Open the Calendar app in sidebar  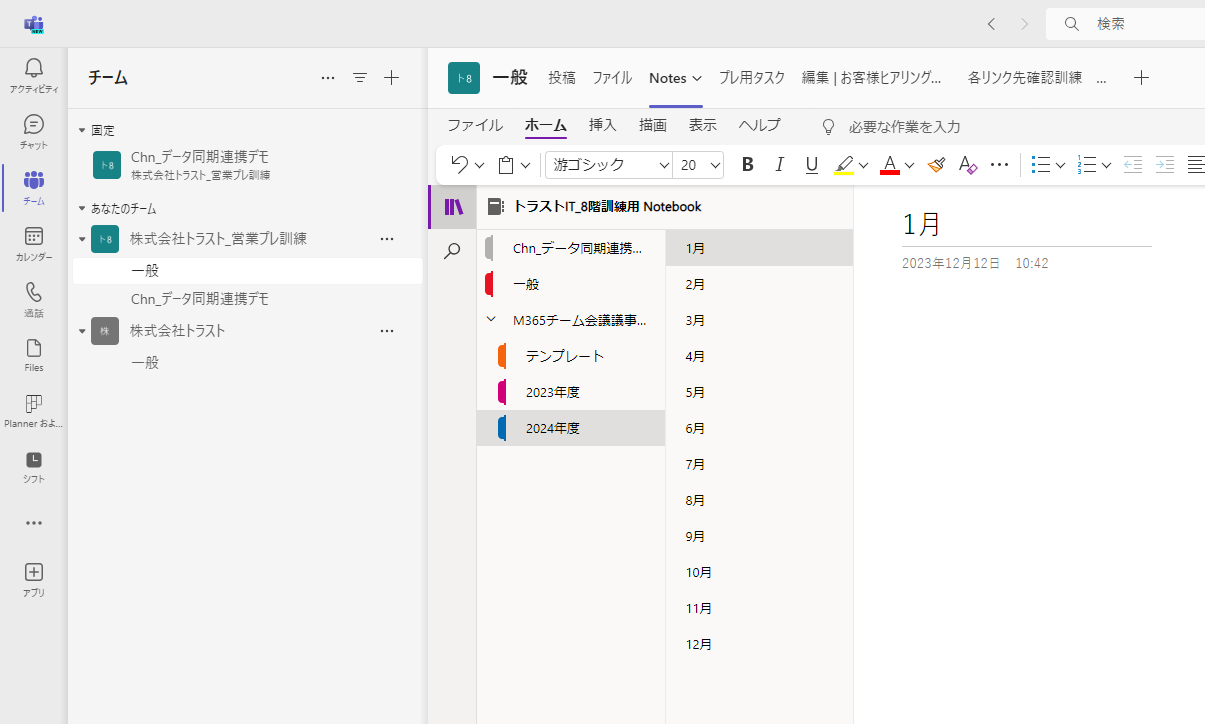coord(33,243)
